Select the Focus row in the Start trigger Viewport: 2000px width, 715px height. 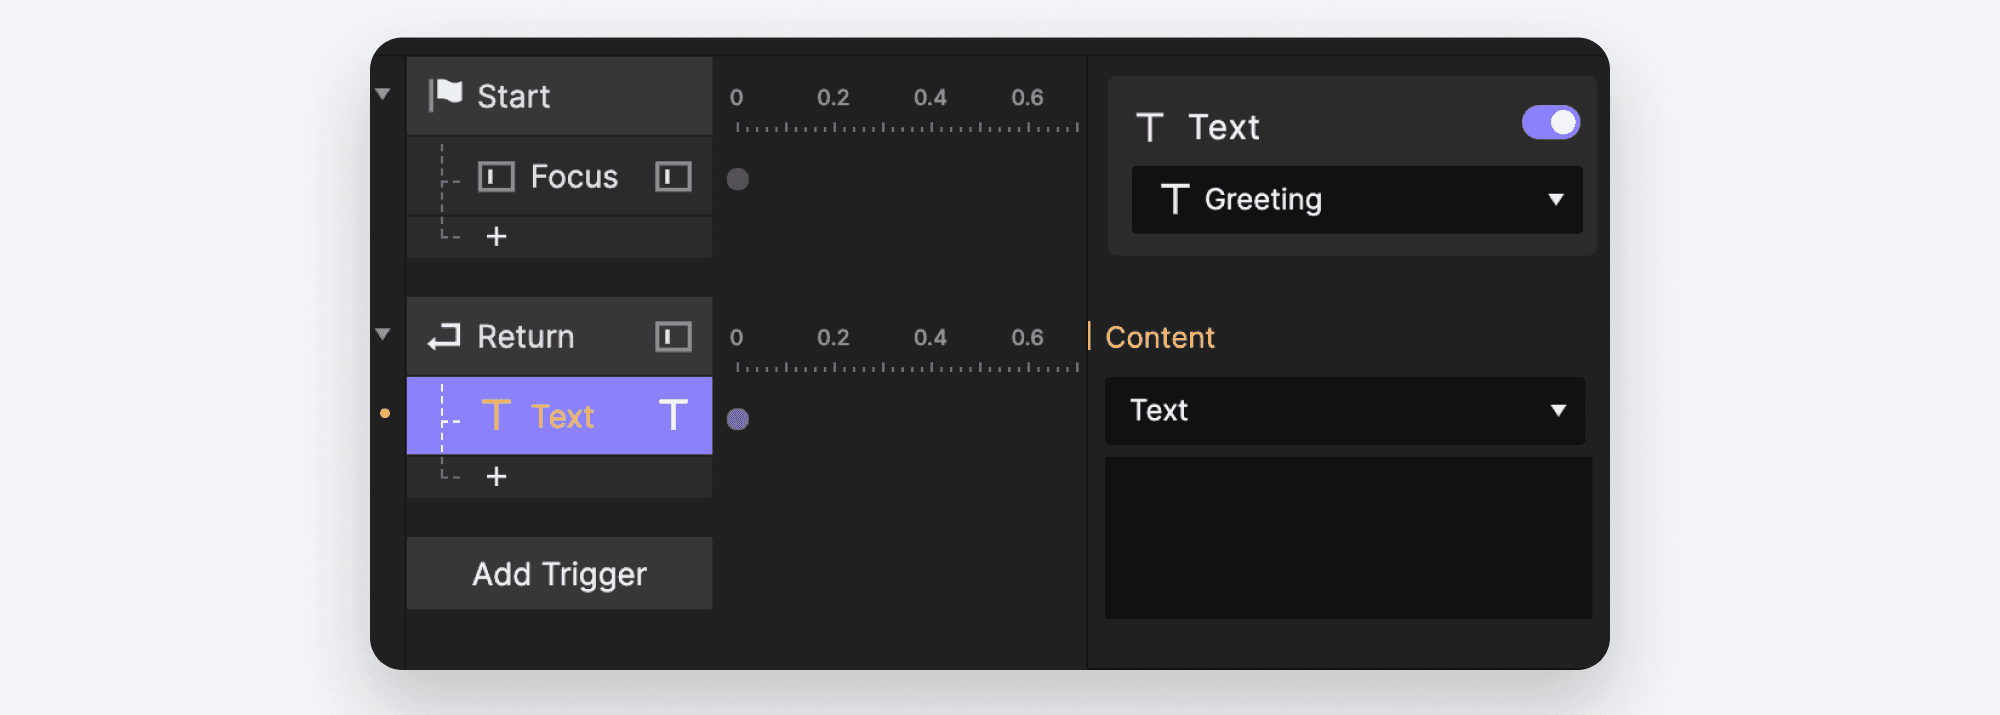pyautogui.click(x=573, y=176)
